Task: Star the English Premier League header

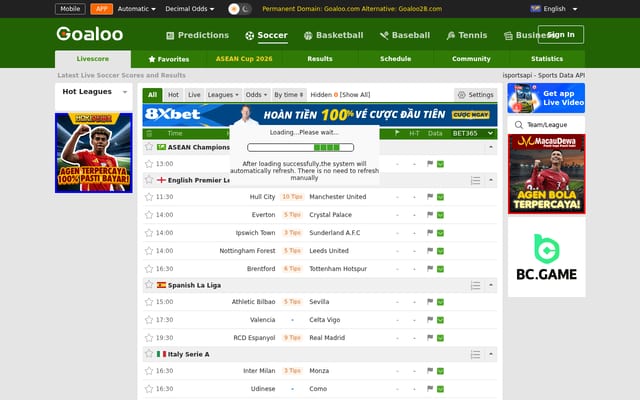Action: click(149, 180)
